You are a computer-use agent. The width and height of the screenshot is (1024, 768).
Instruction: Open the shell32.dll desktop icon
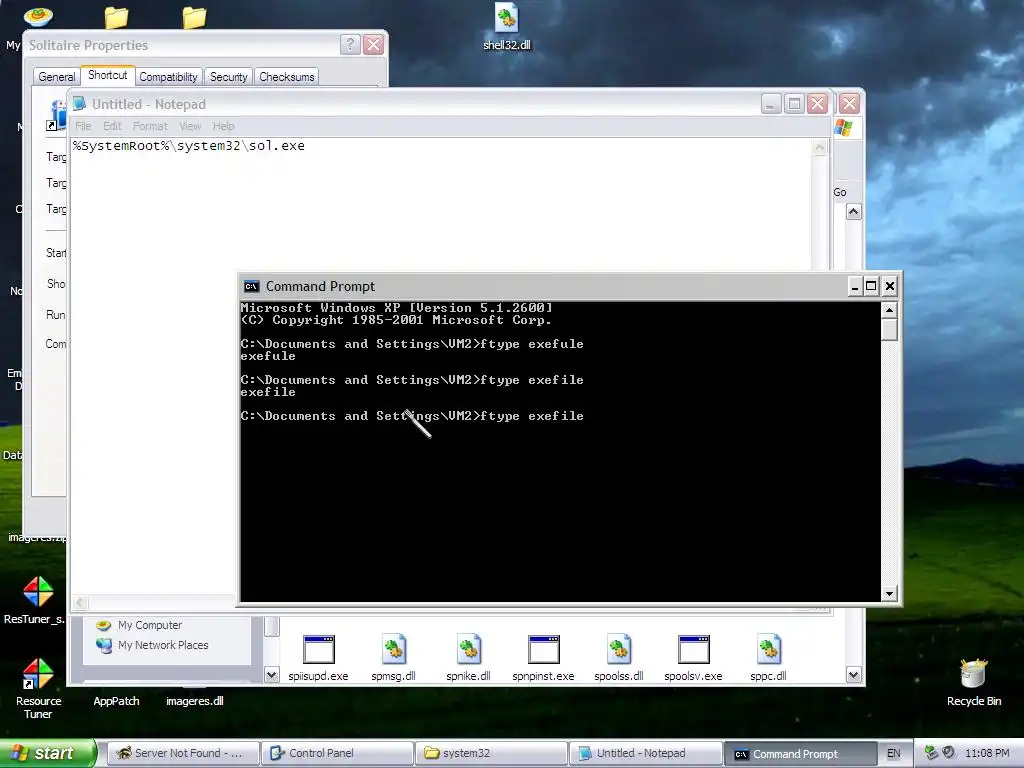click(x=506, y=27)
